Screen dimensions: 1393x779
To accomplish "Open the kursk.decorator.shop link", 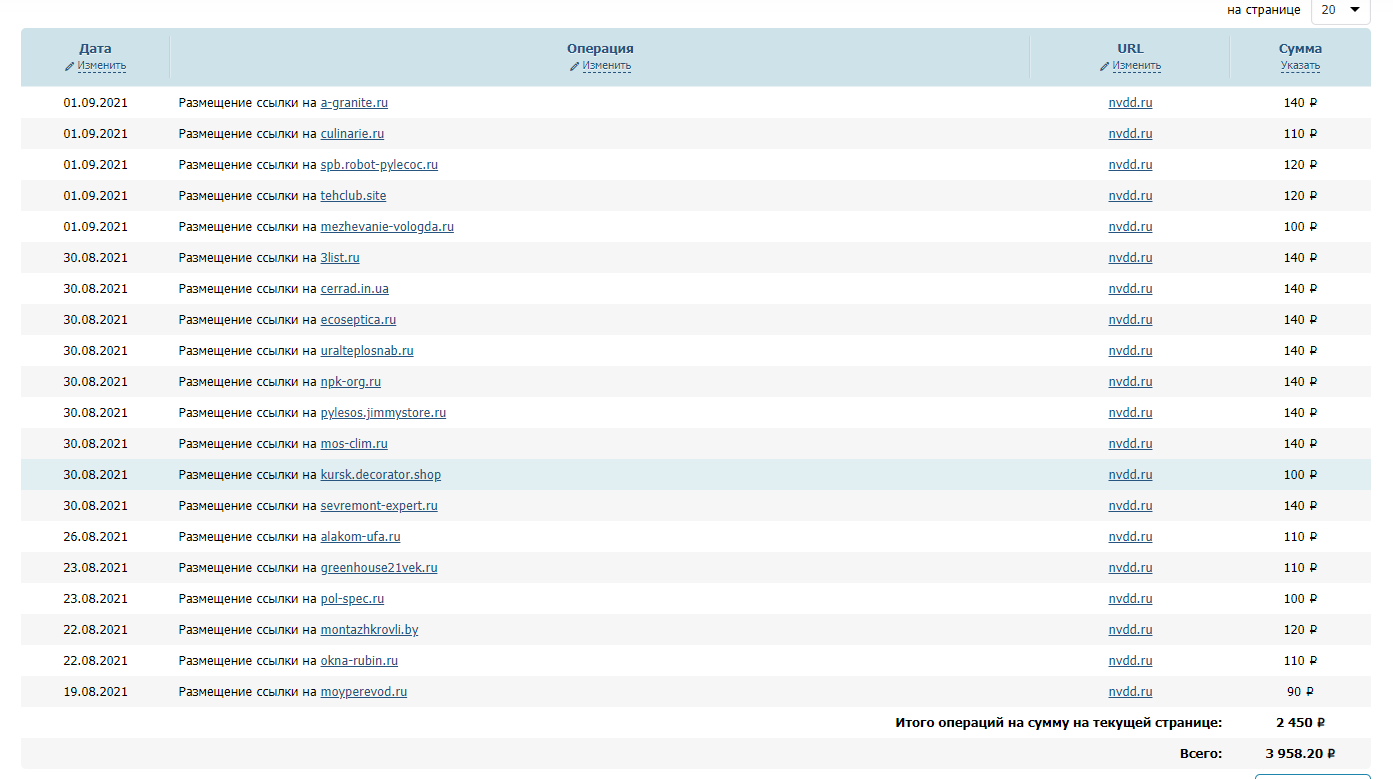I will [381, 475].
